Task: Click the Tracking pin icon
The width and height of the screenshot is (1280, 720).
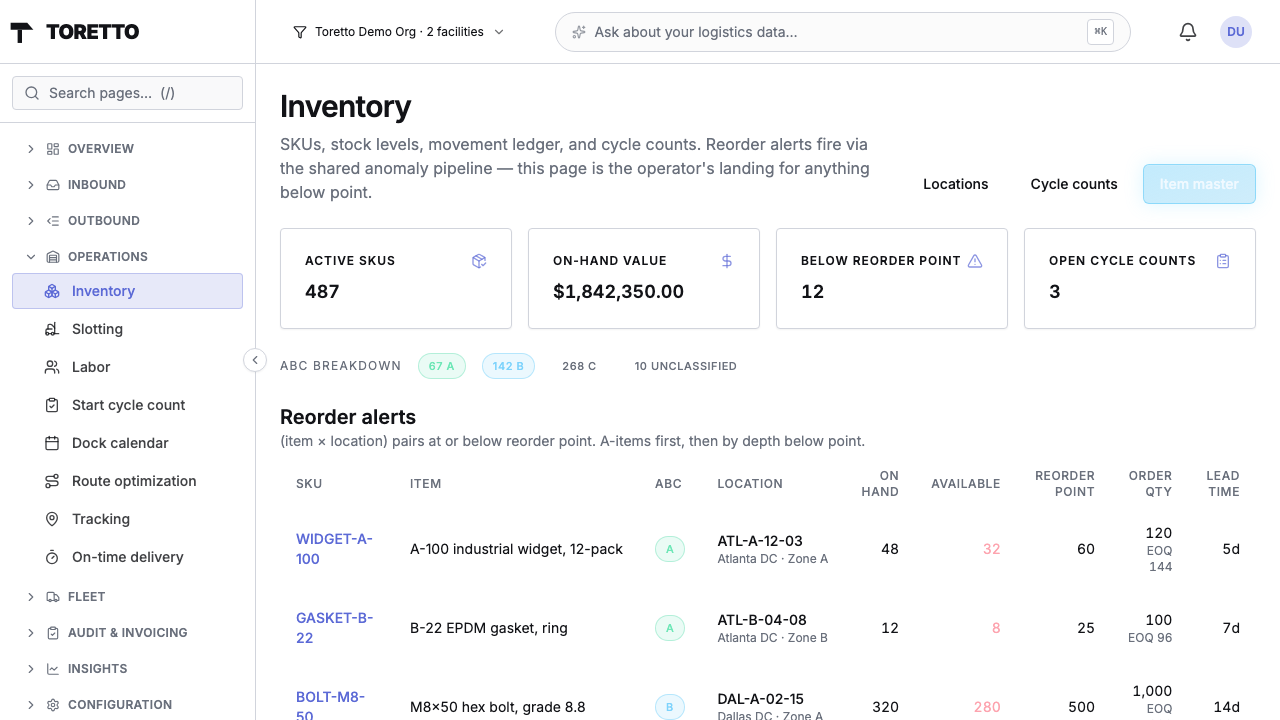Action: click(x=52, y=519)
